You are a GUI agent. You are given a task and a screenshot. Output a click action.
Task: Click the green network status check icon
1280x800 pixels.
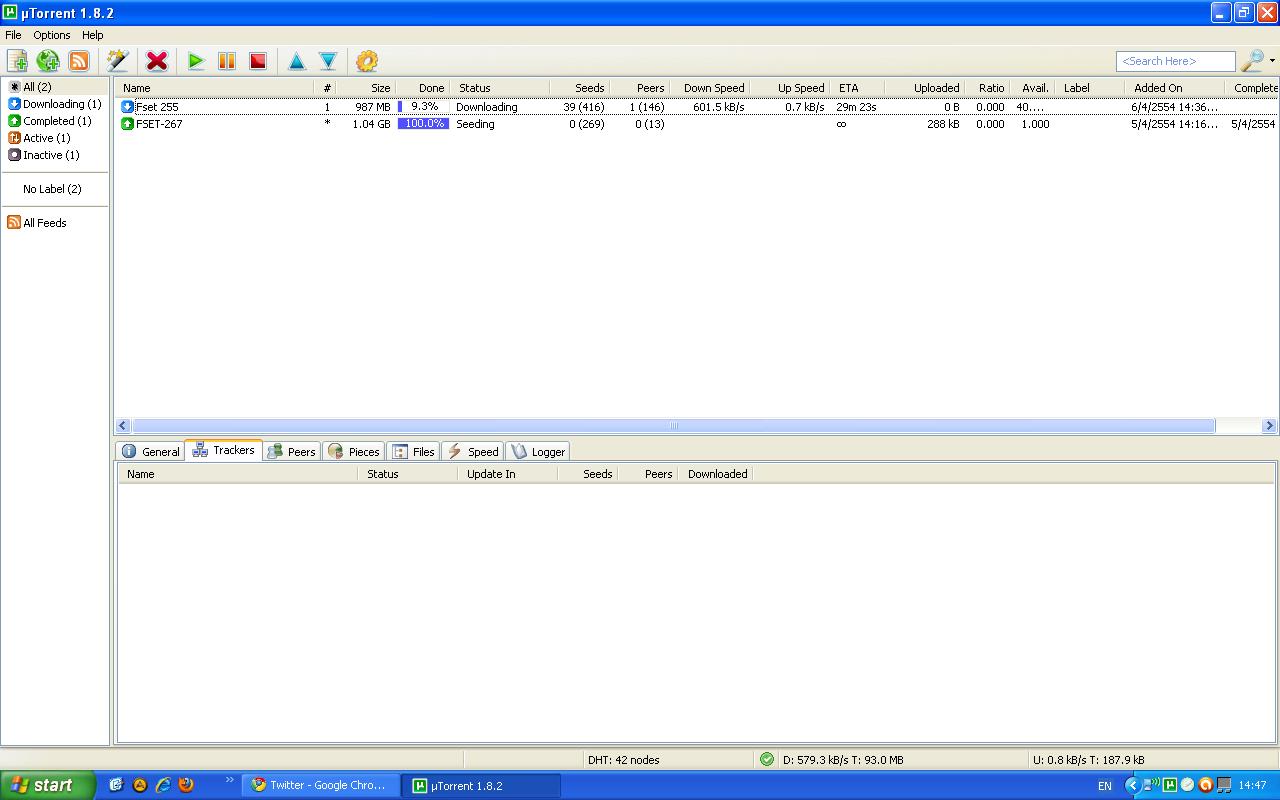(767, 760)
